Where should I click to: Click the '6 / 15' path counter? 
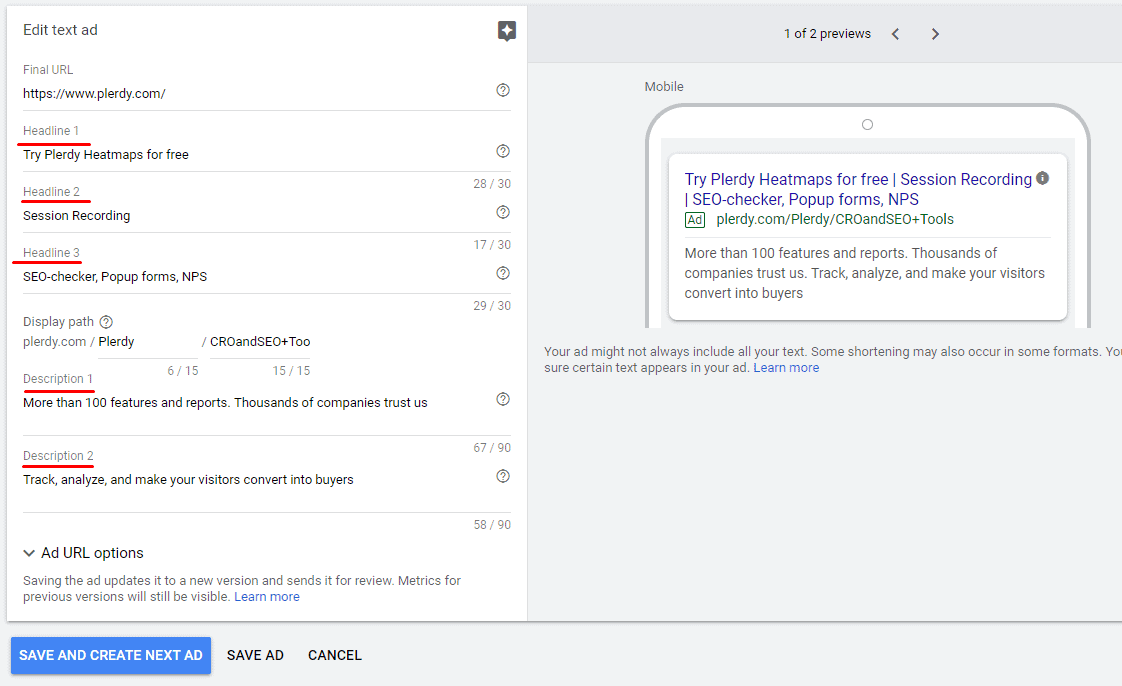[182, 371]
